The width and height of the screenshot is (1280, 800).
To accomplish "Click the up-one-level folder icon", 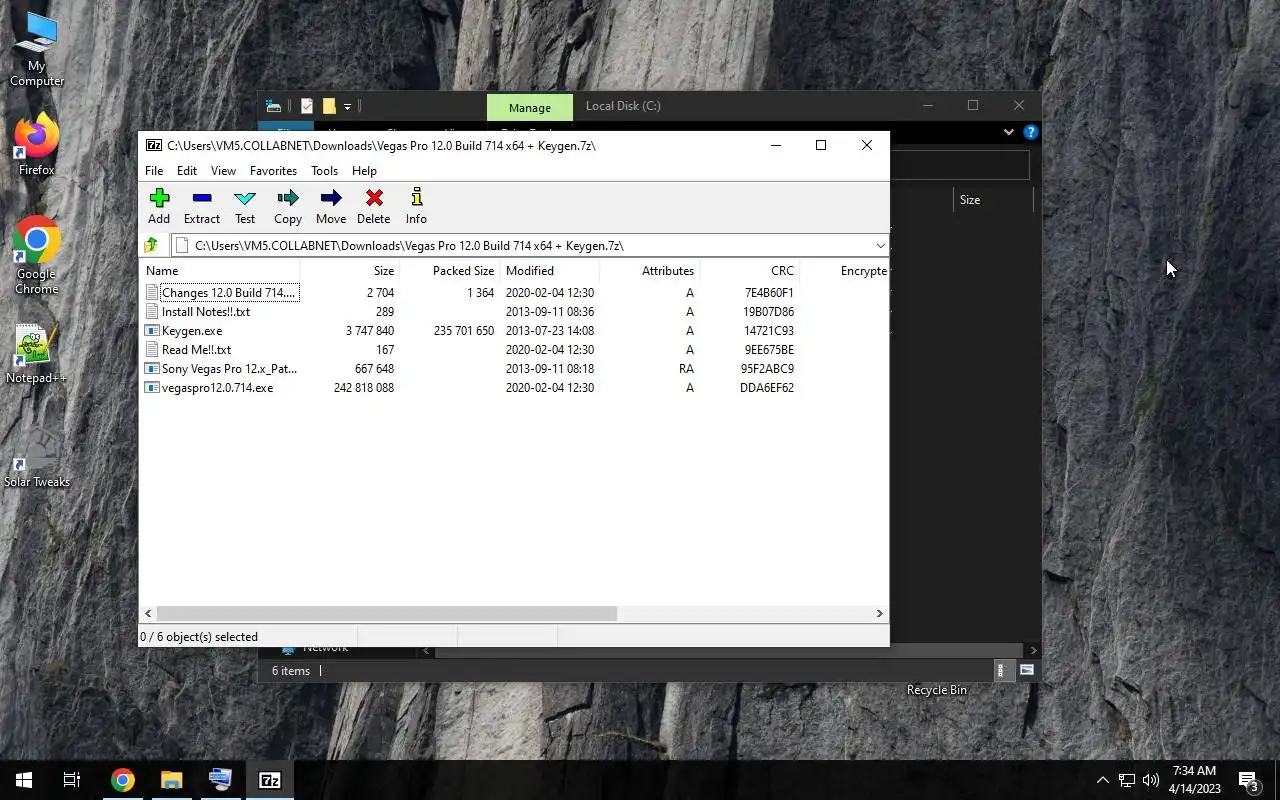I will pyautogui.click(x=152, y=245).
